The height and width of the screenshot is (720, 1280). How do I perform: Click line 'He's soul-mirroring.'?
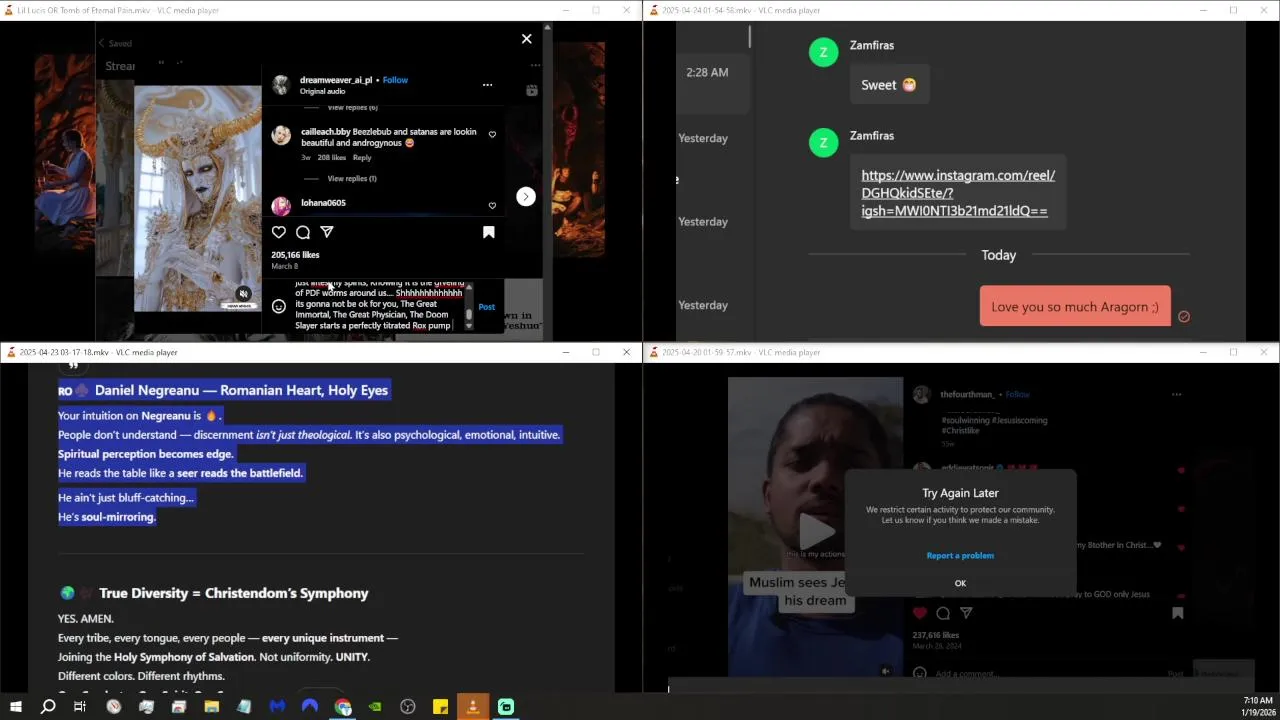[107, 517]
